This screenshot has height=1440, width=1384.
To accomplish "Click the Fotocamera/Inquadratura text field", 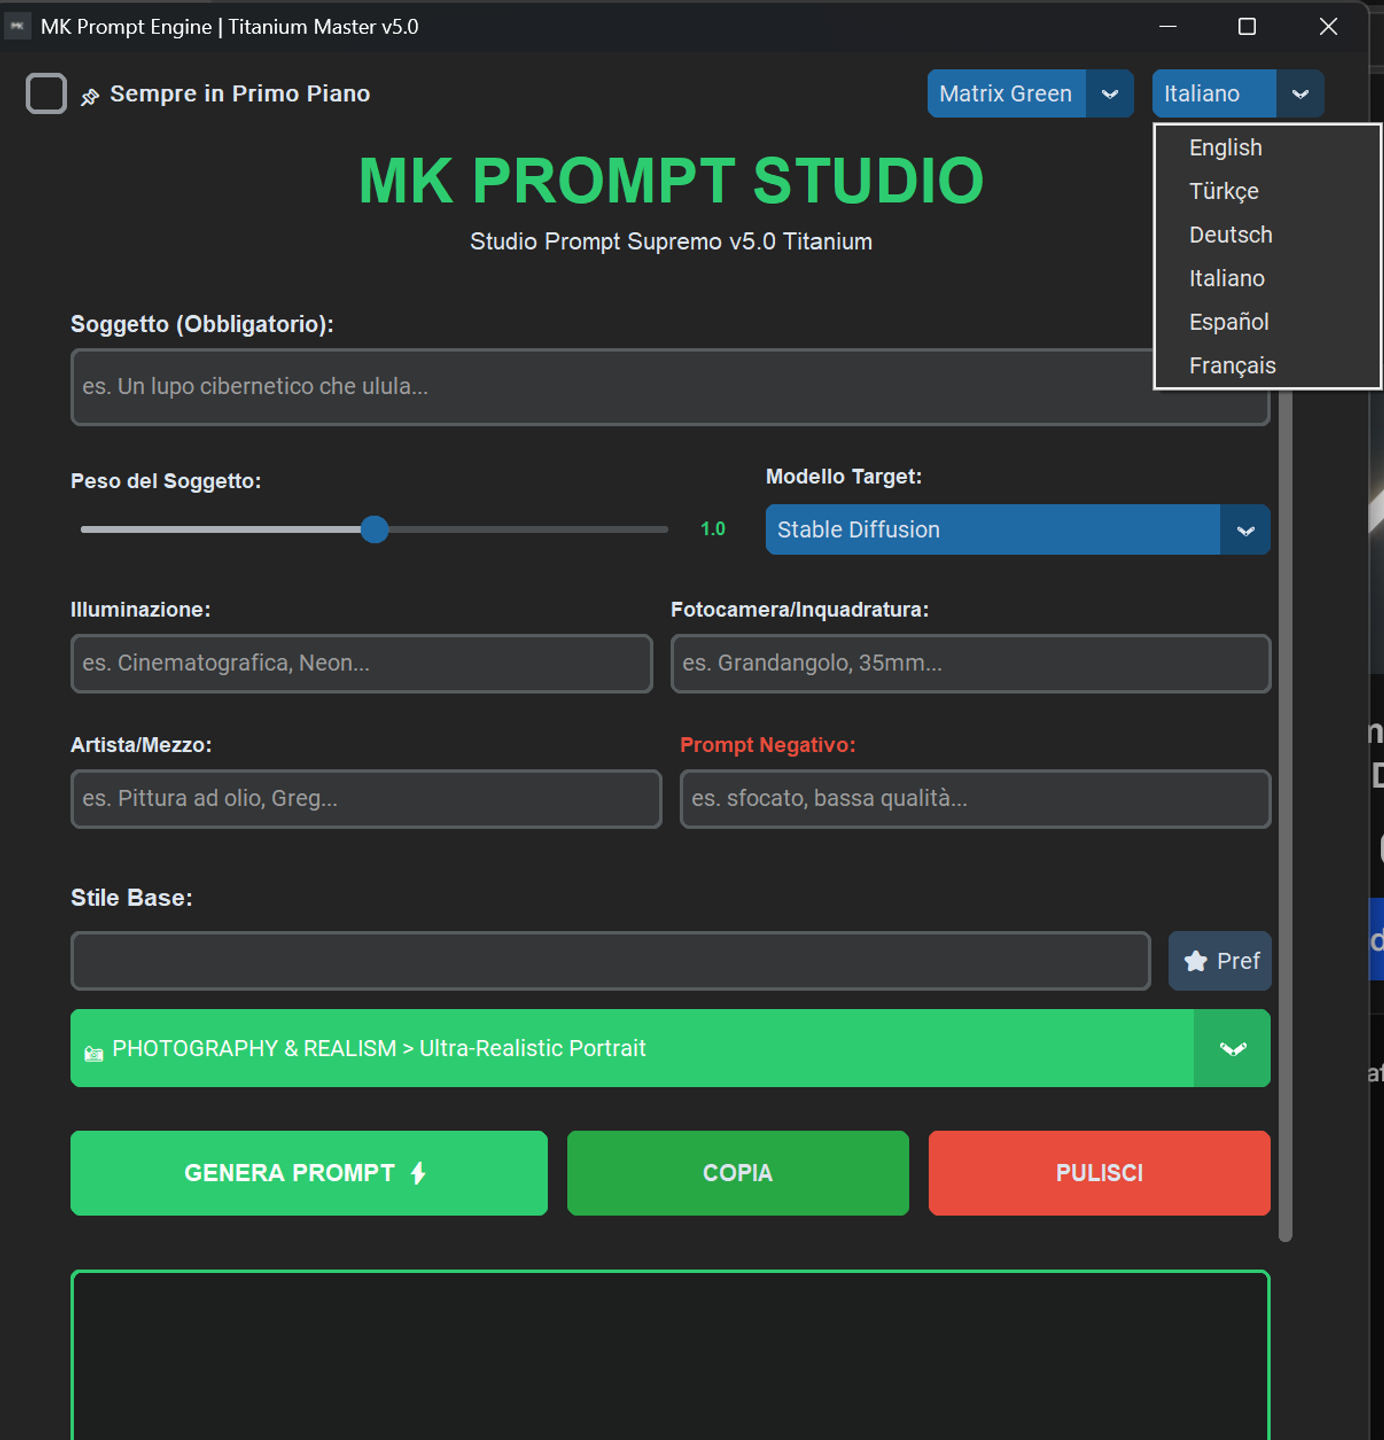I will point(970,663).
